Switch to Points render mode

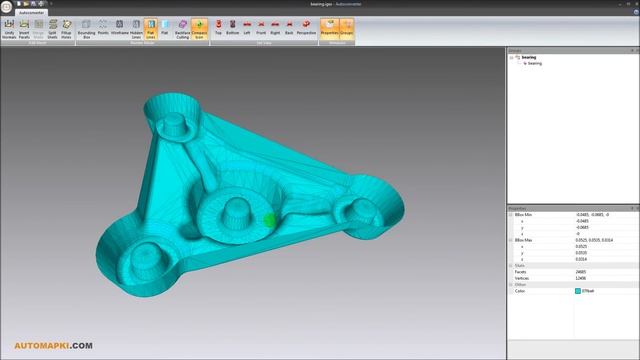[x=103, y=27]
